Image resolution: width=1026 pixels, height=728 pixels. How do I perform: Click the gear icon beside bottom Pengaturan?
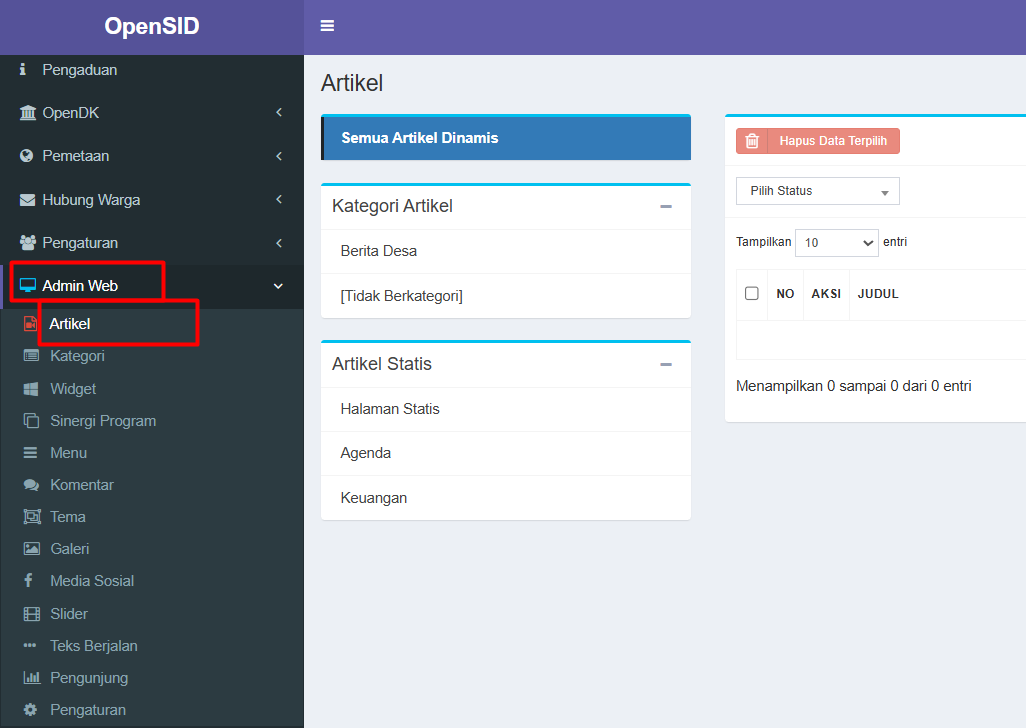[30, 710]
